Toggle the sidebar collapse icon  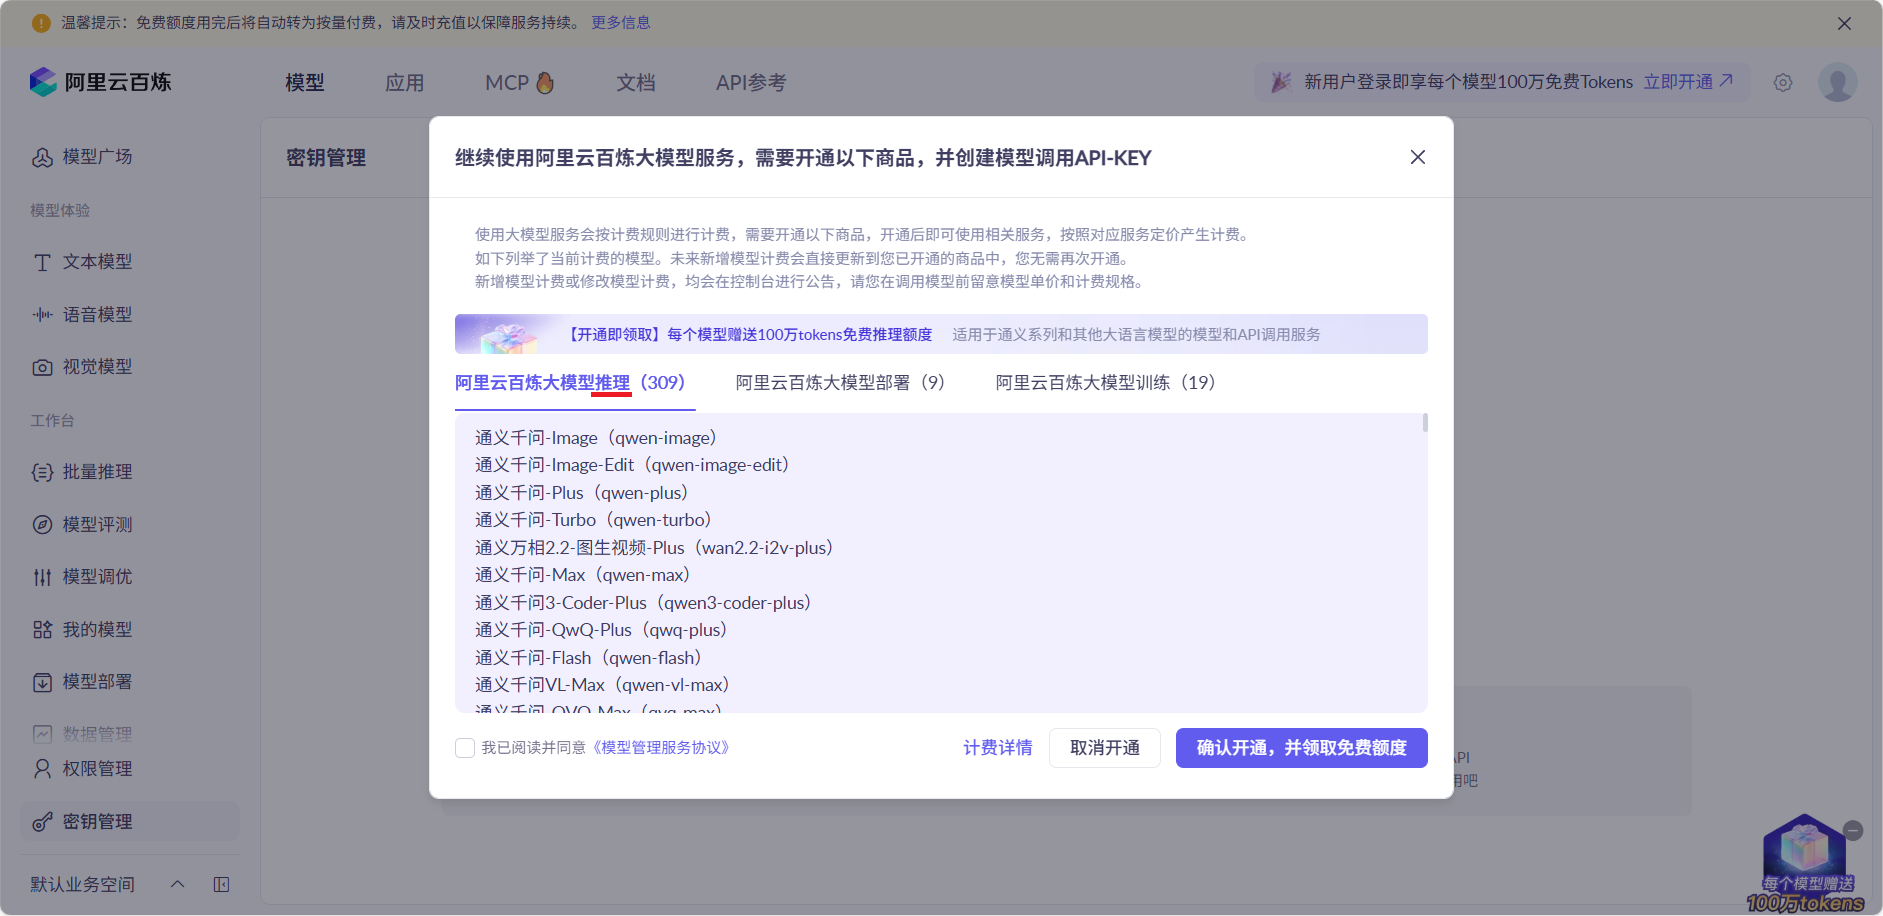pos(221,884)
